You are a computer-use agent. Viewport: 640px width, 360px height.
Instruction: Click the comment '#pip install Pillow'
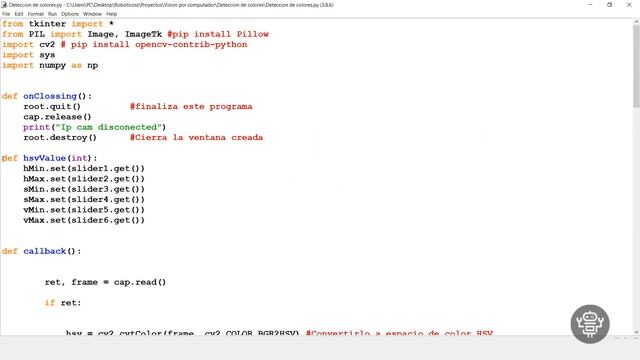coord(218,34)
